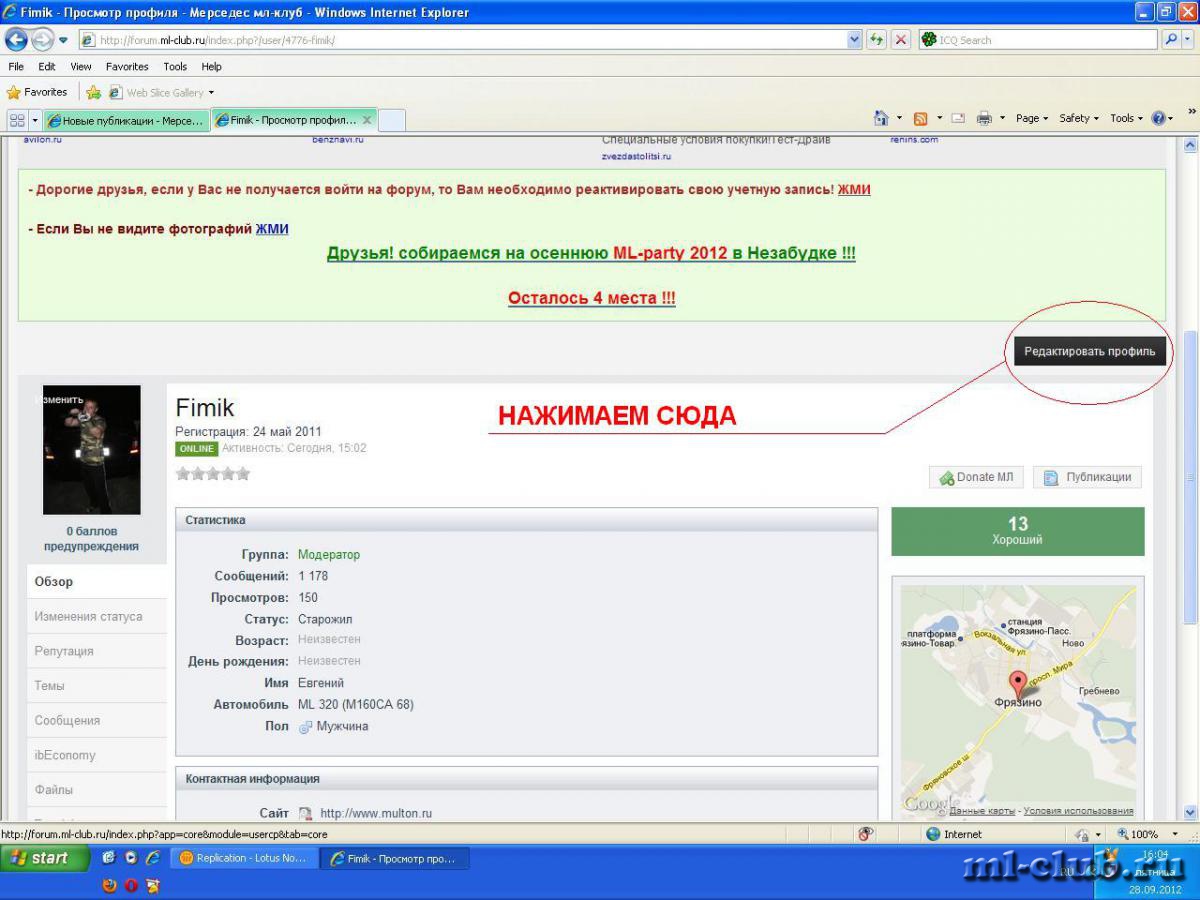The width and height of the screenshot is (1200, 900).
Task: Click the Refresh page icon
Action: pyautogui.click(x=877, y=40)
